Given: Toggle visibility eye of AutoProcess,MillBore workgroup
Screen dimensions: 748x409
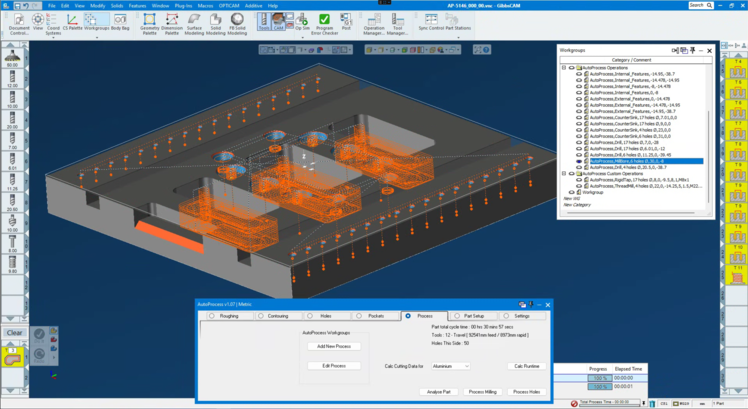Looking at the screenshot, I should (x=579, y=161).
